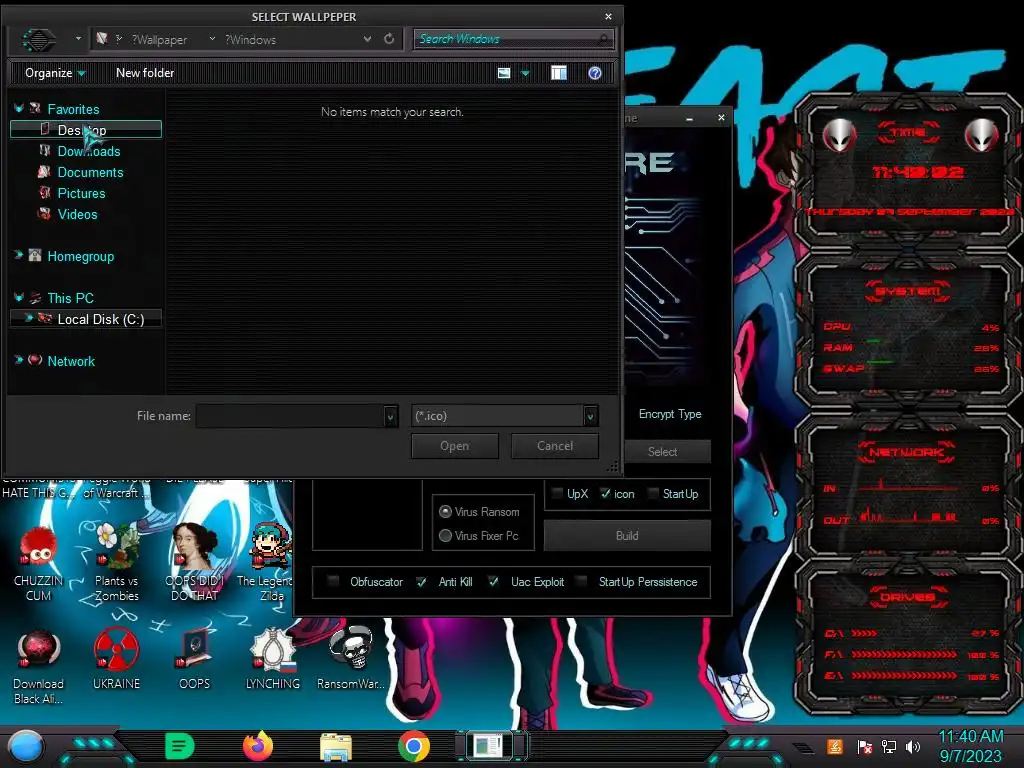Image resolution: width=1024 pixels, height=768 pixels.
Task: Launch Google Chrome from the taskbar
Action: [x=414, y=746]
